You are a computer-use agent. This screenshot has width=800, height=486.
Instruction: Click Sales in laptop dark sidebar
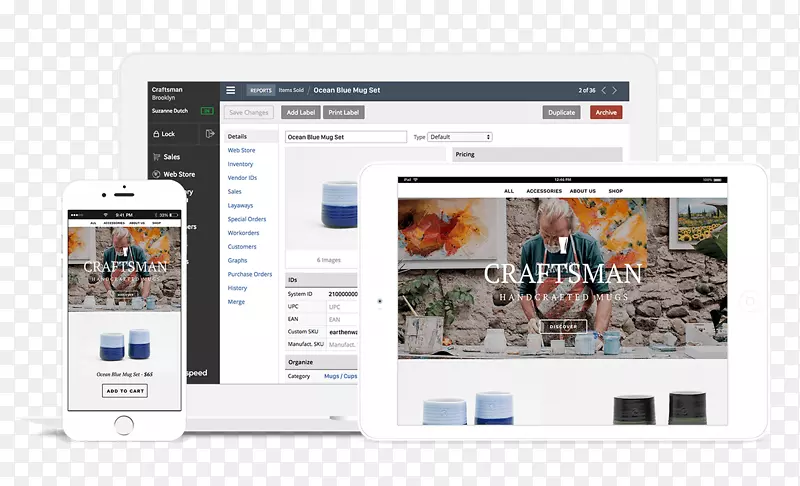[x=171, y=157]
